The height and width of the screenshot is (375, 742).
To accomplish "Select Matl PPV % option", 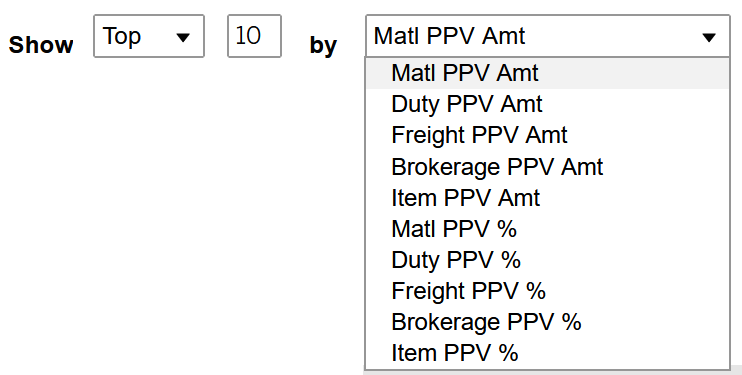I will [x=548, y=229].
